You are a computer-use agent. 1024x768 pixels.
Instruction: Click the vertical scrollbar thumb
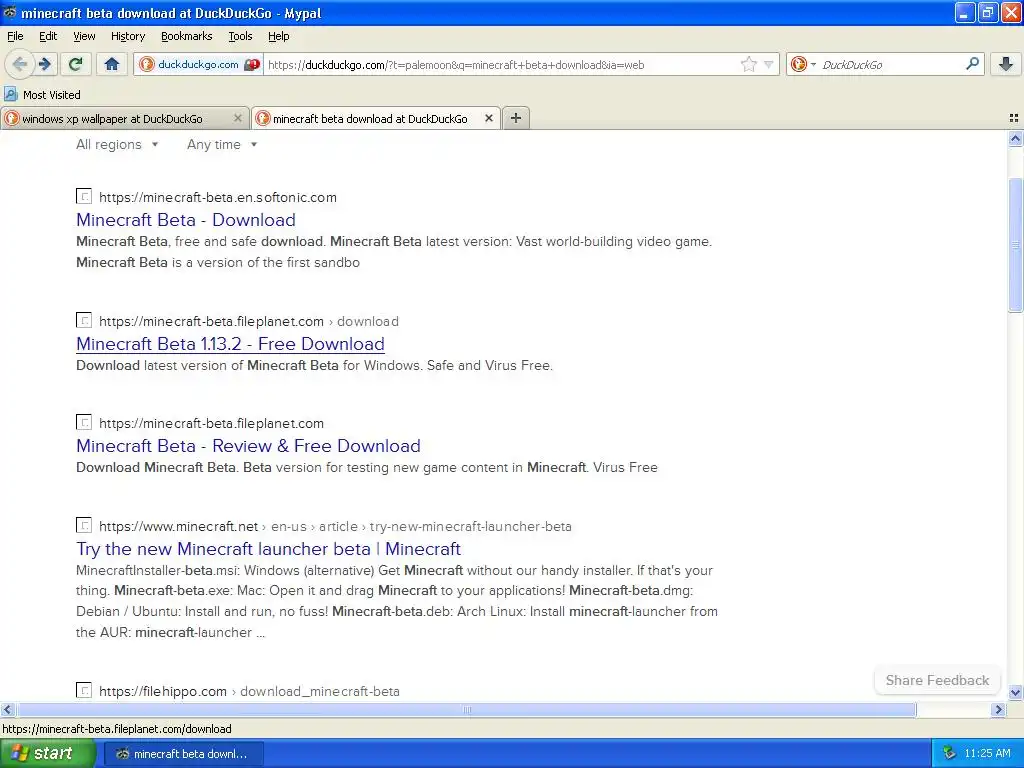pyautogui.click(x=1015, y=246)
